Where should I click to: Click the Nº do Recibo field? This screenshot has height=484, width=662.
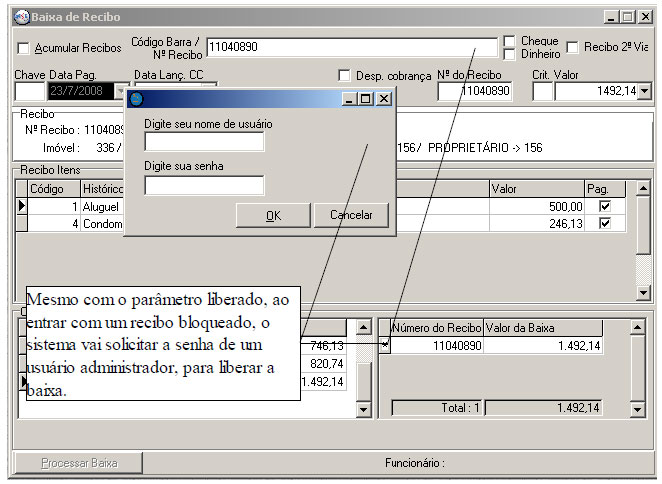[474, 91]
